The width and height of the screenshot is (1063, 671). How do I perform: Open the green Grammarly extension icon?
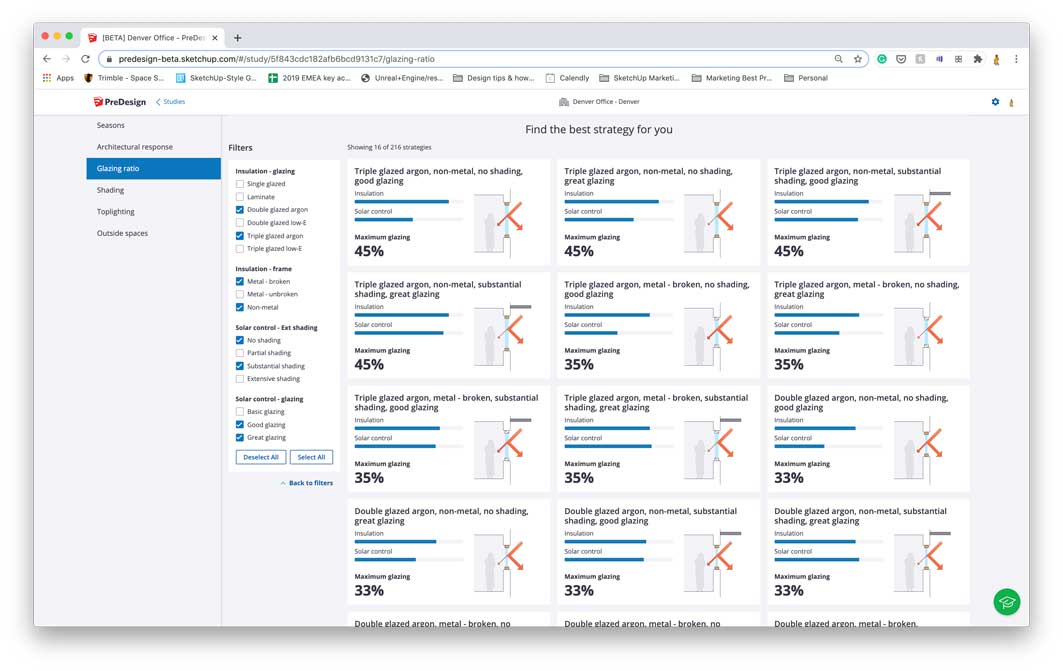pyautogui.click(x=882, y=59)
